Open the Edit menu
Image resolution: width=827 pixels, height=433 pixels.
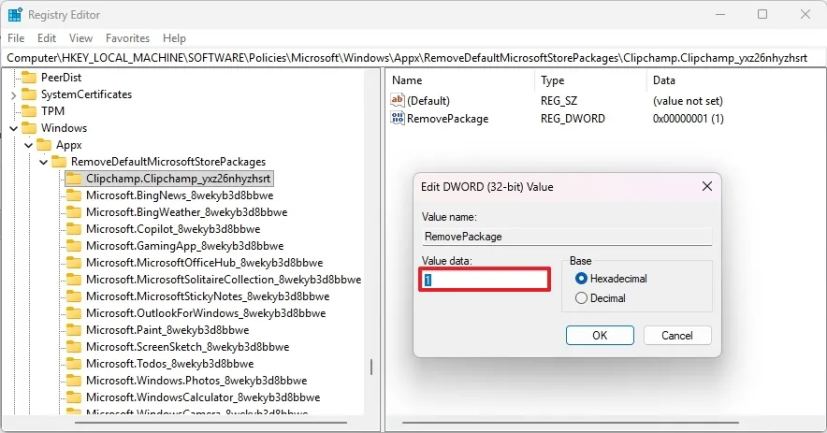(x=46, y=38)
